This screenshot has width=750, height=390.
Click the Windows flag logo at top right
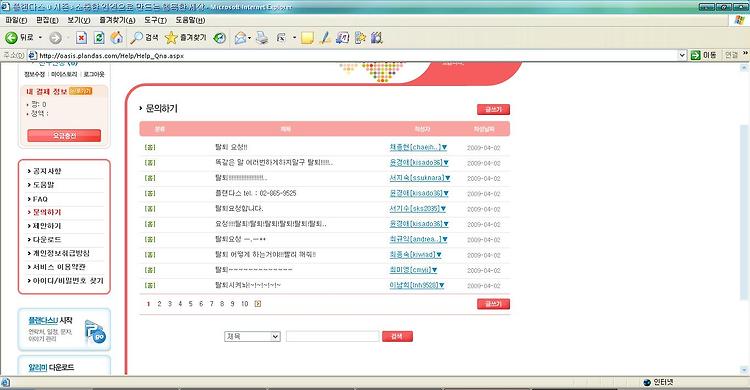click(x=739, y=20)
